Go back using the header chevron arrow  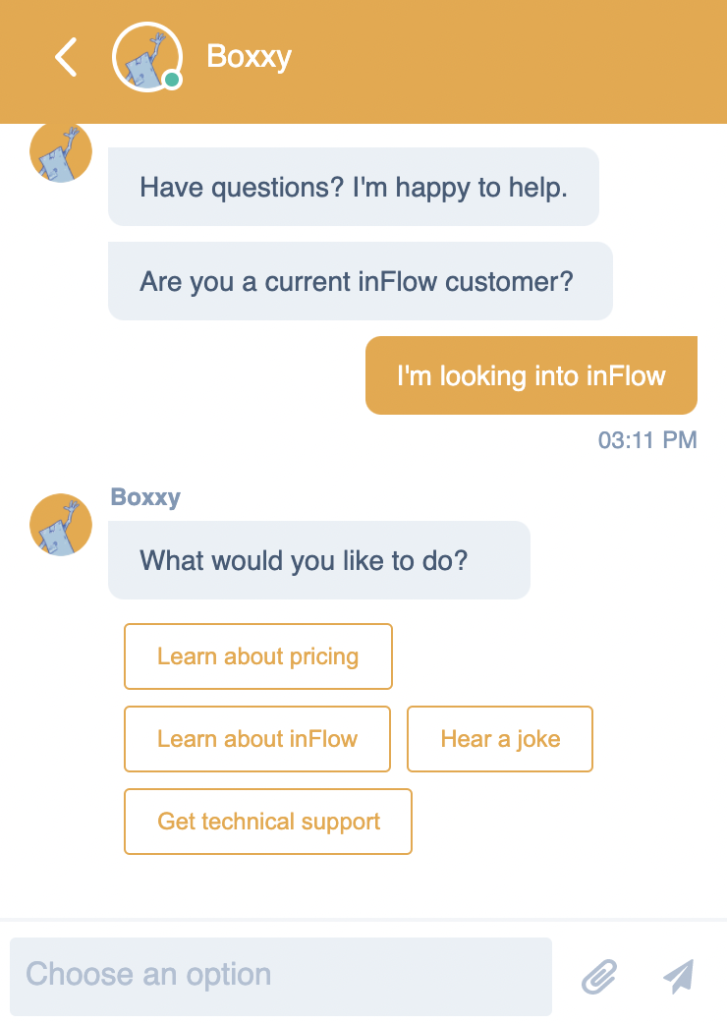pyautogui.click(x=66, y=57)
